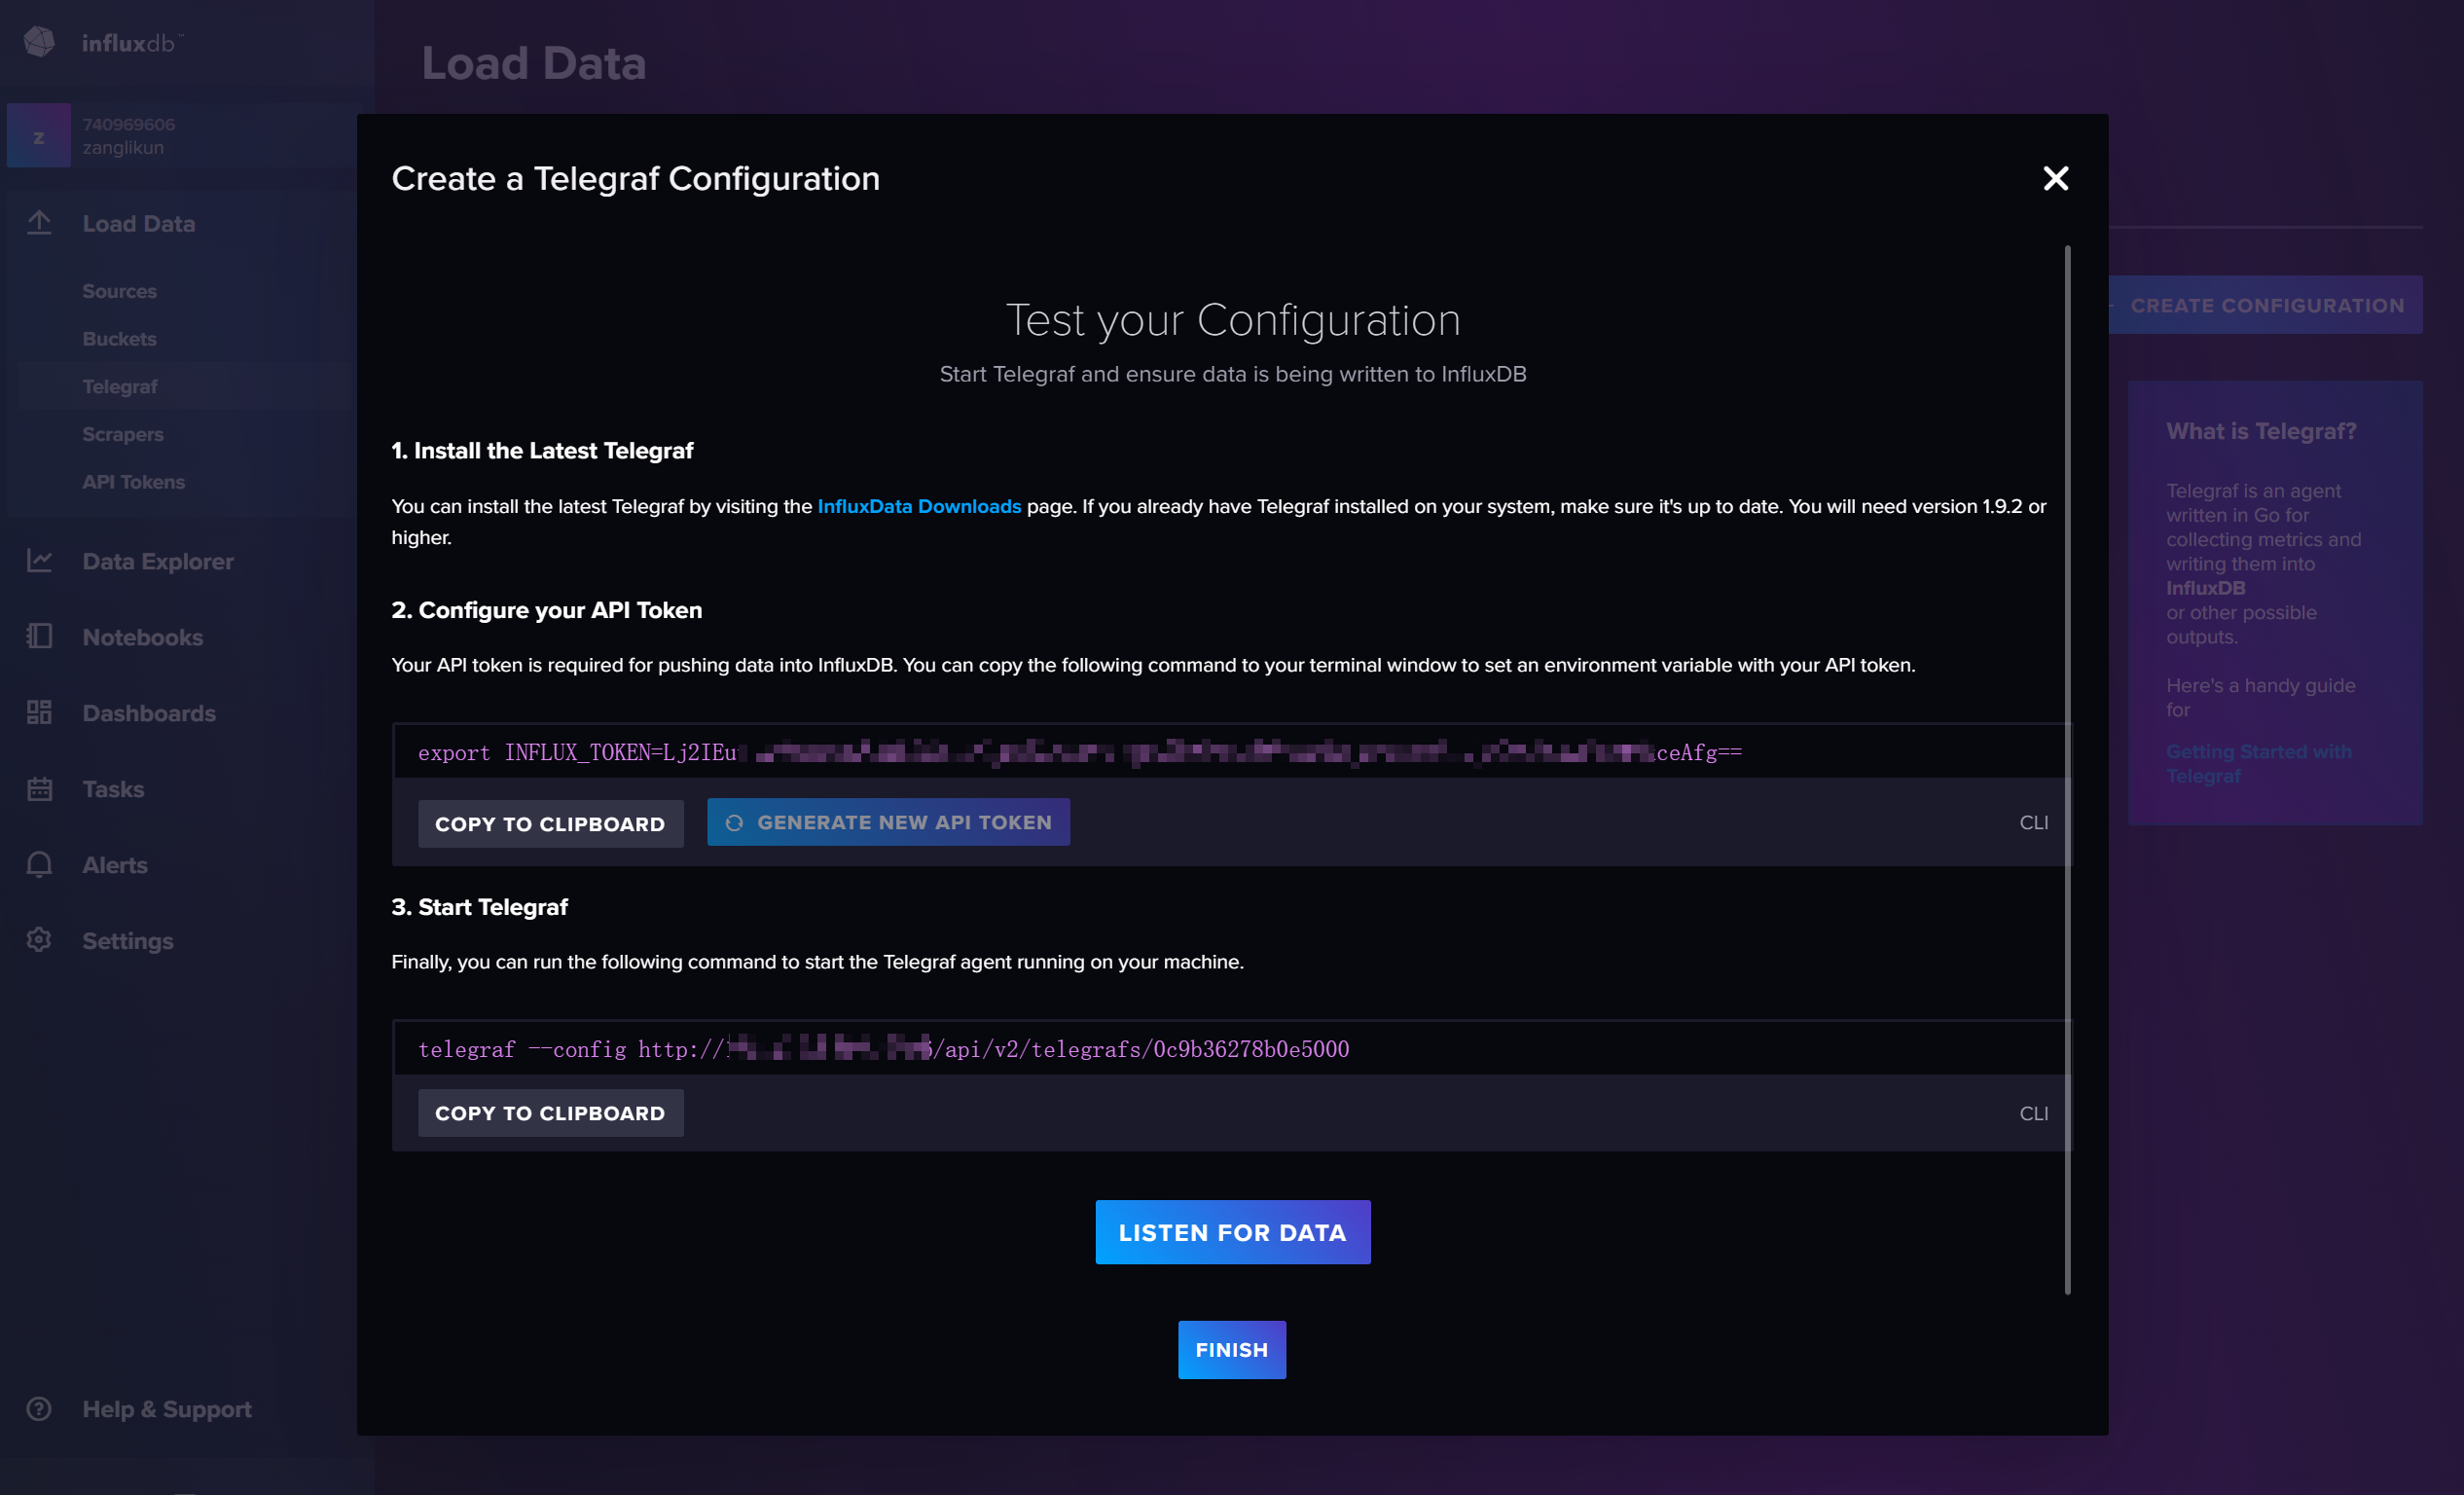
Task: Click the InfluxDB logo icon
Action: 39,42
